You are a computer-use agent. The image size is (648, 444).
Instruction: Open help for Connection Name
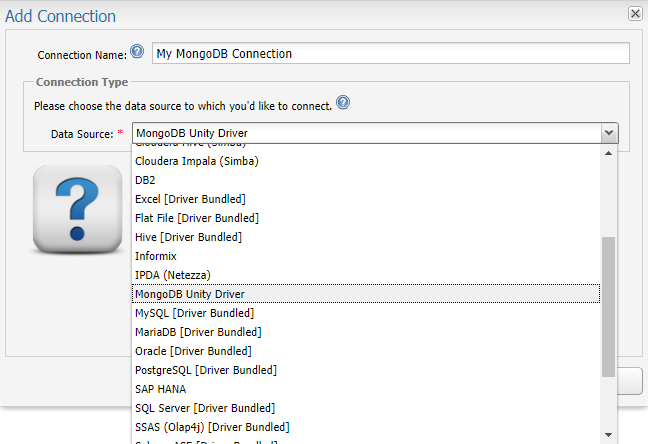pyautogui.click(x=137, y=52)
